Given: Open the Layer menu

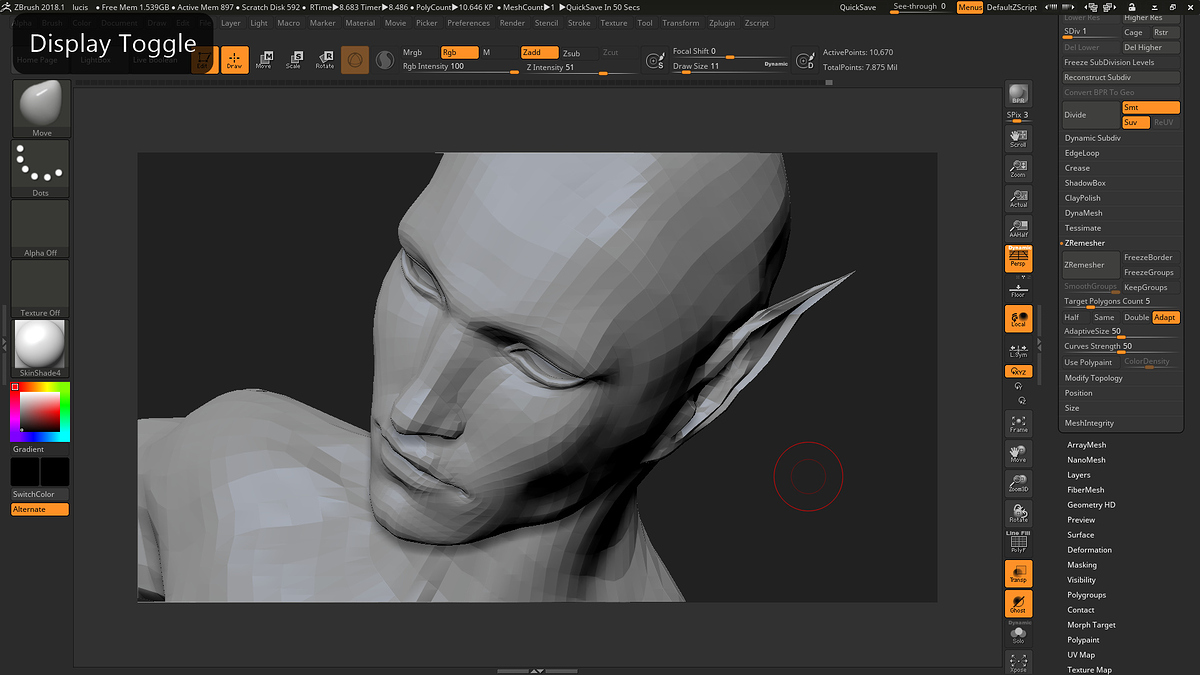Looking at the screenshot, I should click(230, 23).
